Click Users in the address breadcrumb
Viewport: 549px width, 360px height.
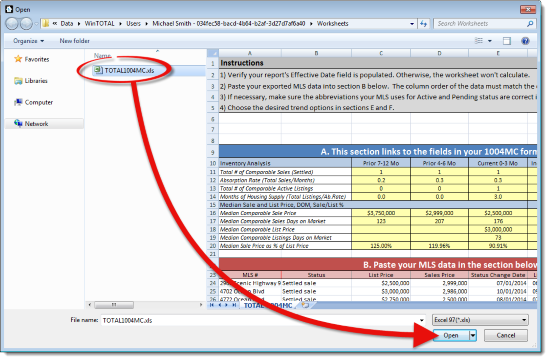coord(133,24)
